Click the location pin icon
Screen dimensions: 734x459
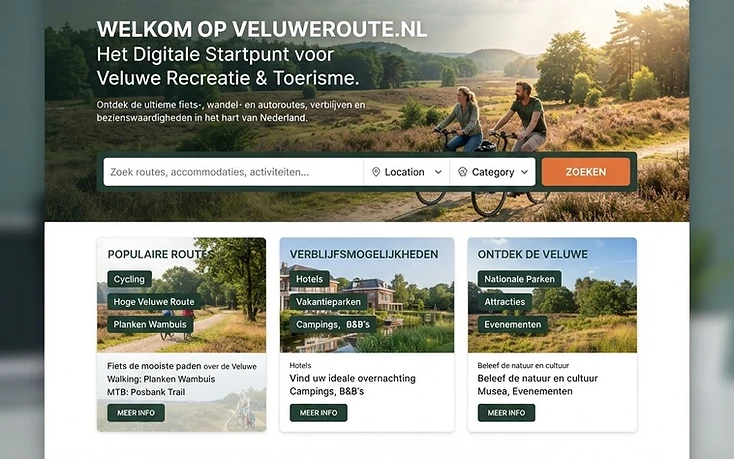click(375, 172)
